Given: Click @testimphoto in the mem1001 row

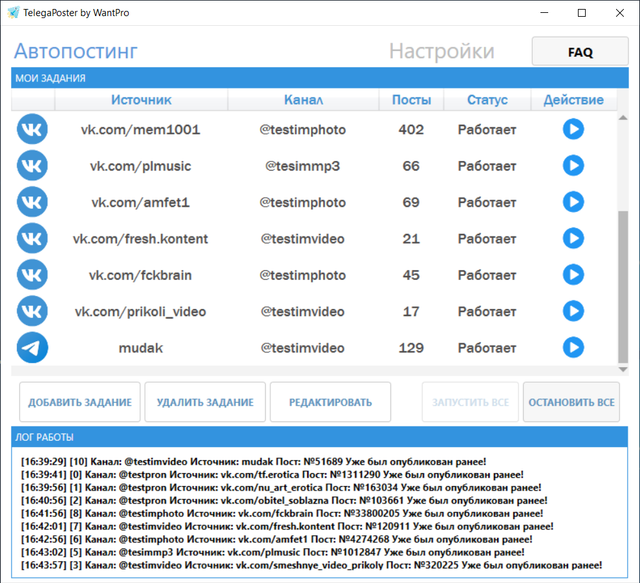Looking at the screenshot, I should click(302, 130).
